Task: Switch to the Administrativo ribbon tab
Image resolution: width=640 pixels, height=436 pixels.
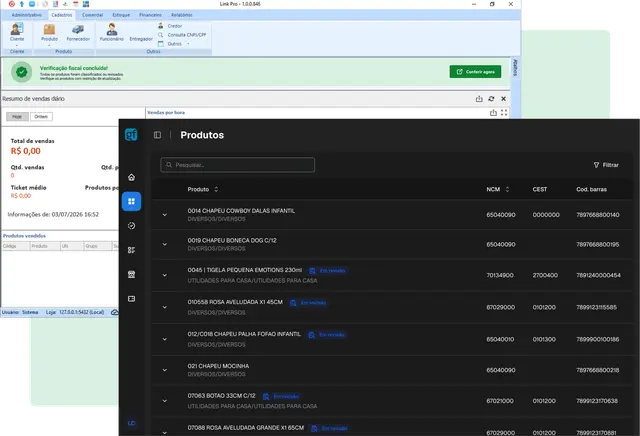Action: 27,15
